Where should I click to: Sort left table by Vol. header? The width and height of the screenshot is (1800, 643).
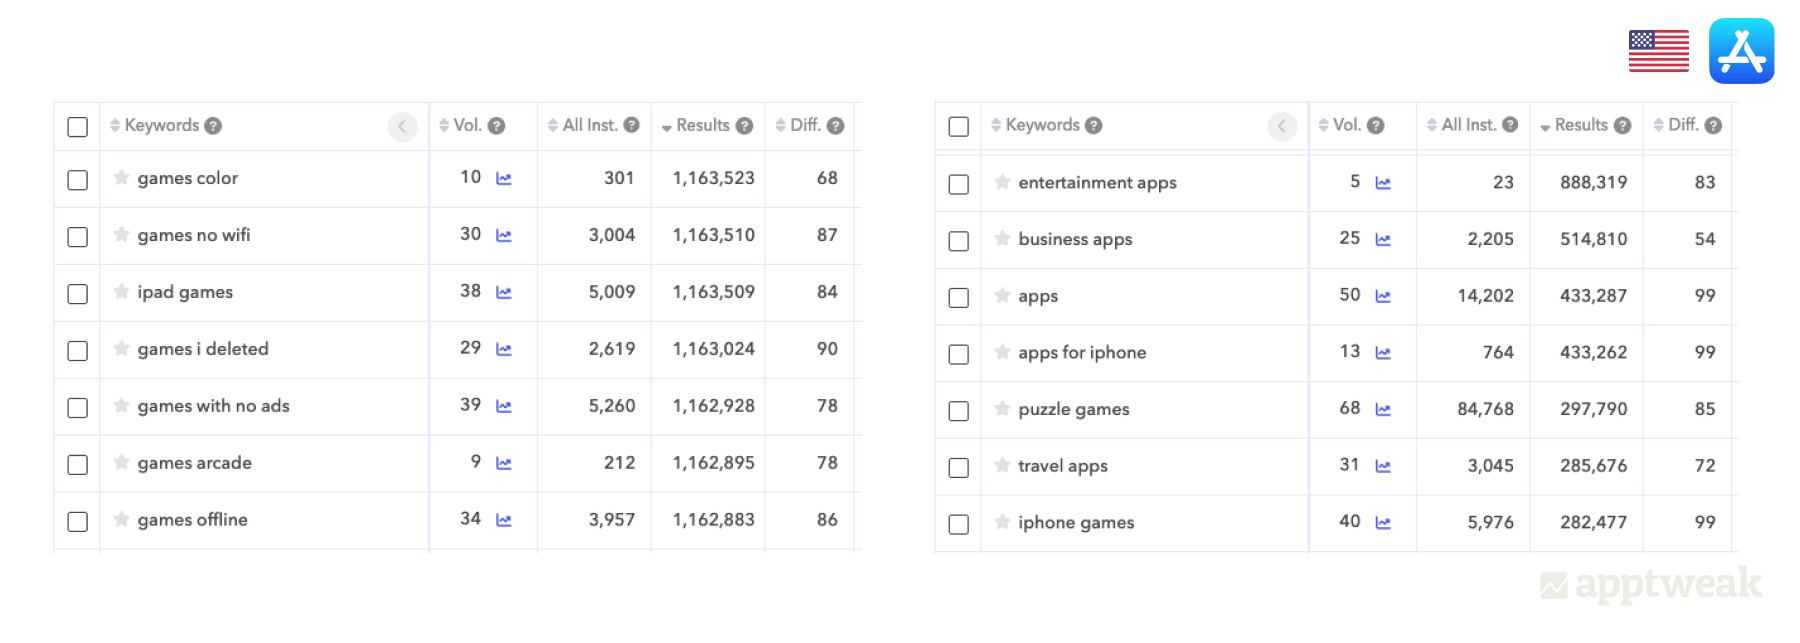pyautogui.click(x=466, y=126)
